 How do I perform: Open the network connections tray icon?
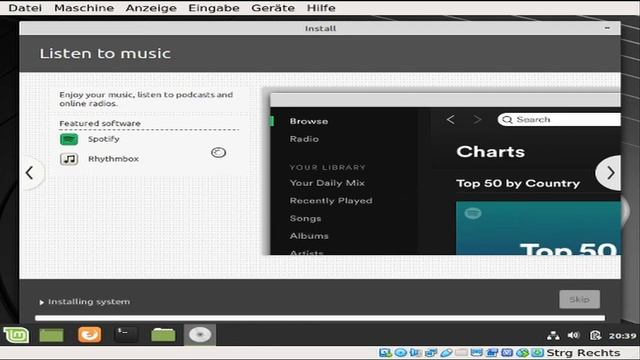[x=553, y=336]
